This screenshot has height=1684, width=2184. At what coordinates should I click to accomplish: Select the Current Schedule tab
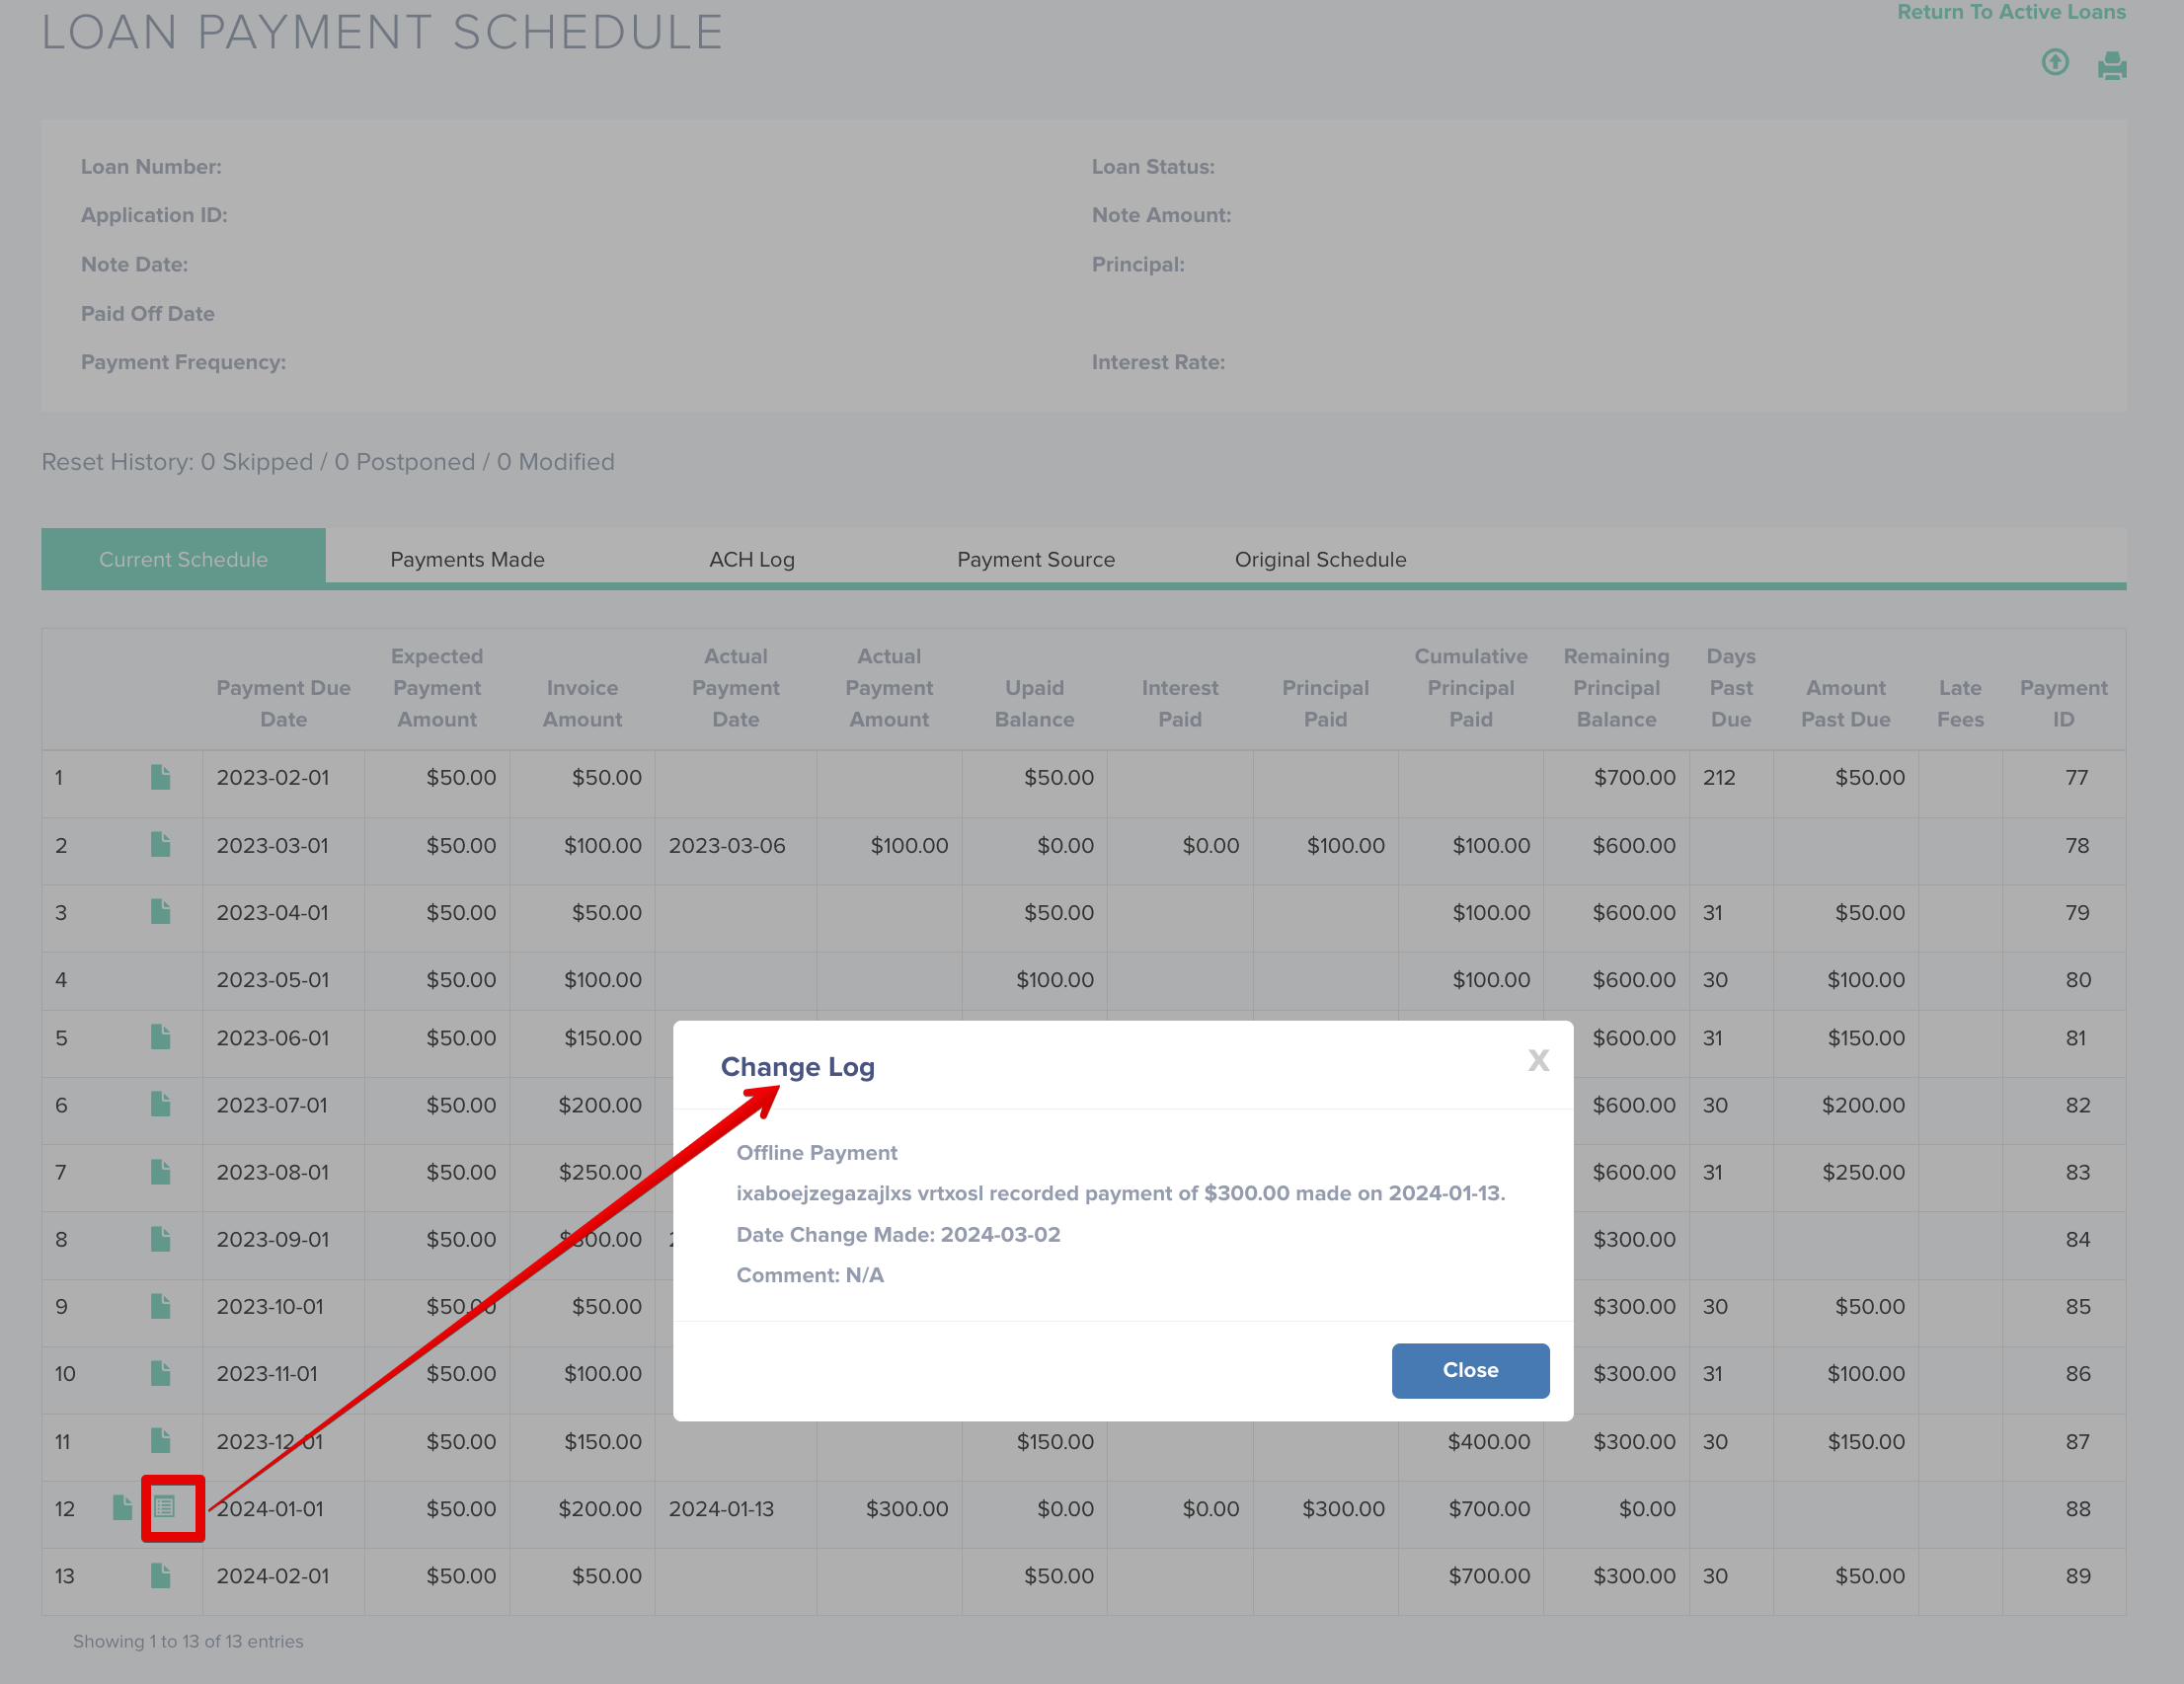183,559
